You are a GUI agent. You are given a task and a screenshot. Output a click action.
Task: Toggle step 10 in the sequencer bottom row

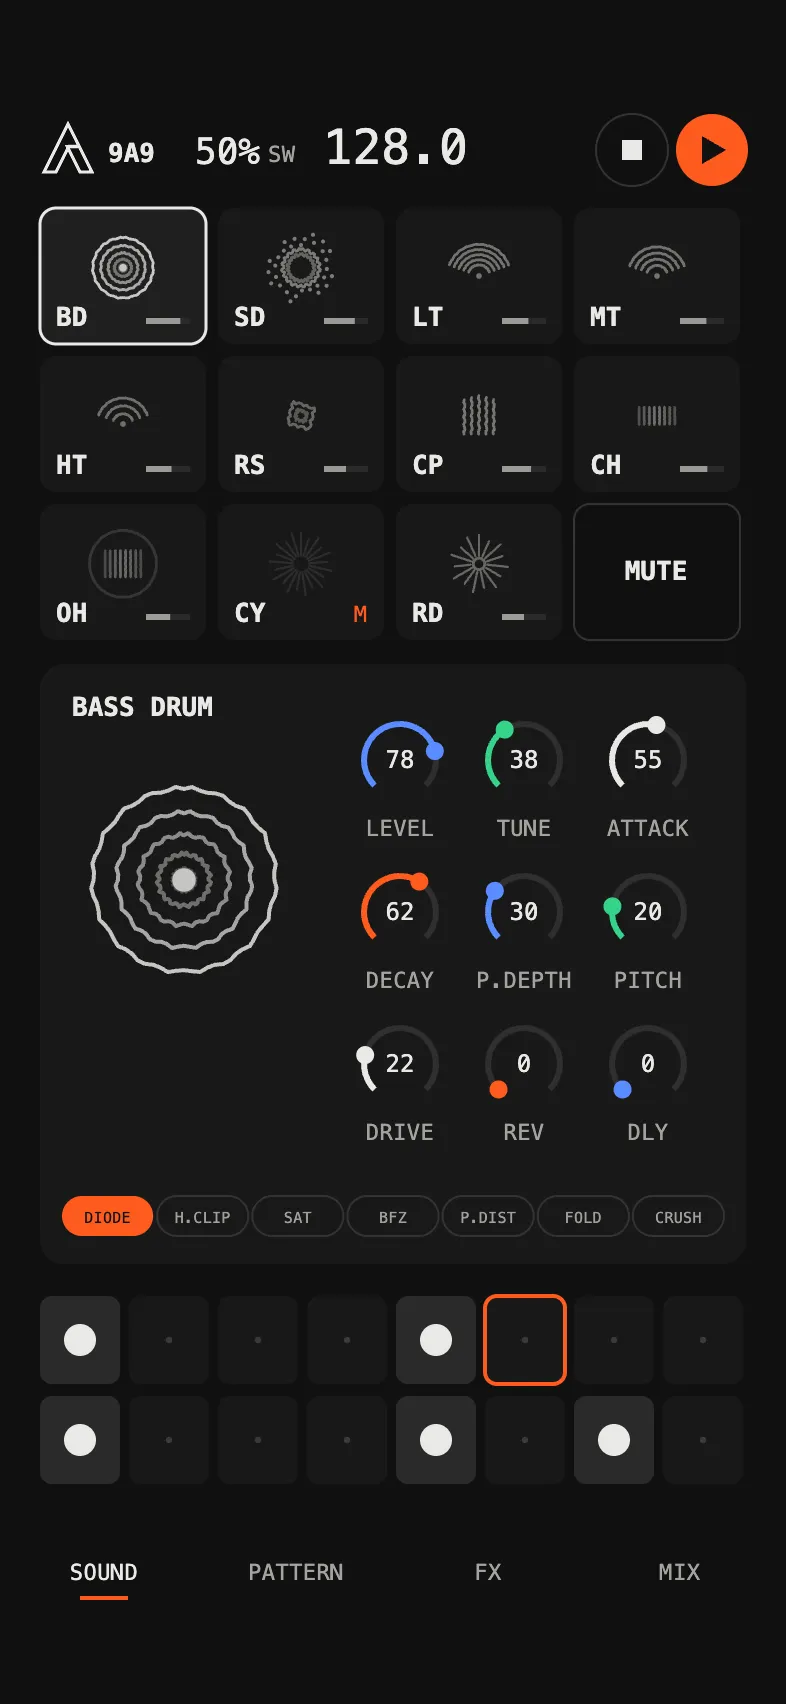169,1440
